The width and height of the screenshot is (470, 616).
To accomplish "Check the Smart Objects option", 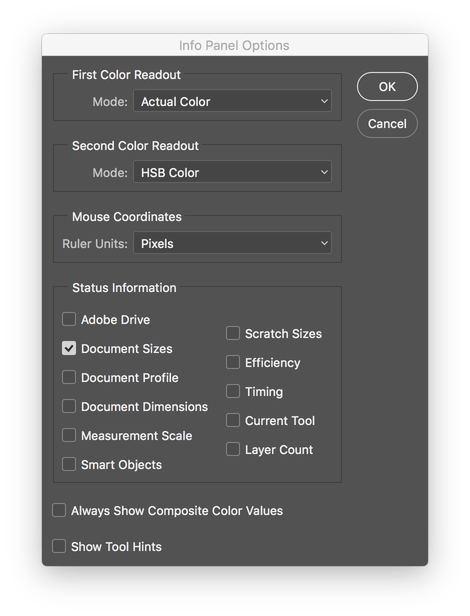I will coord(69,464).
